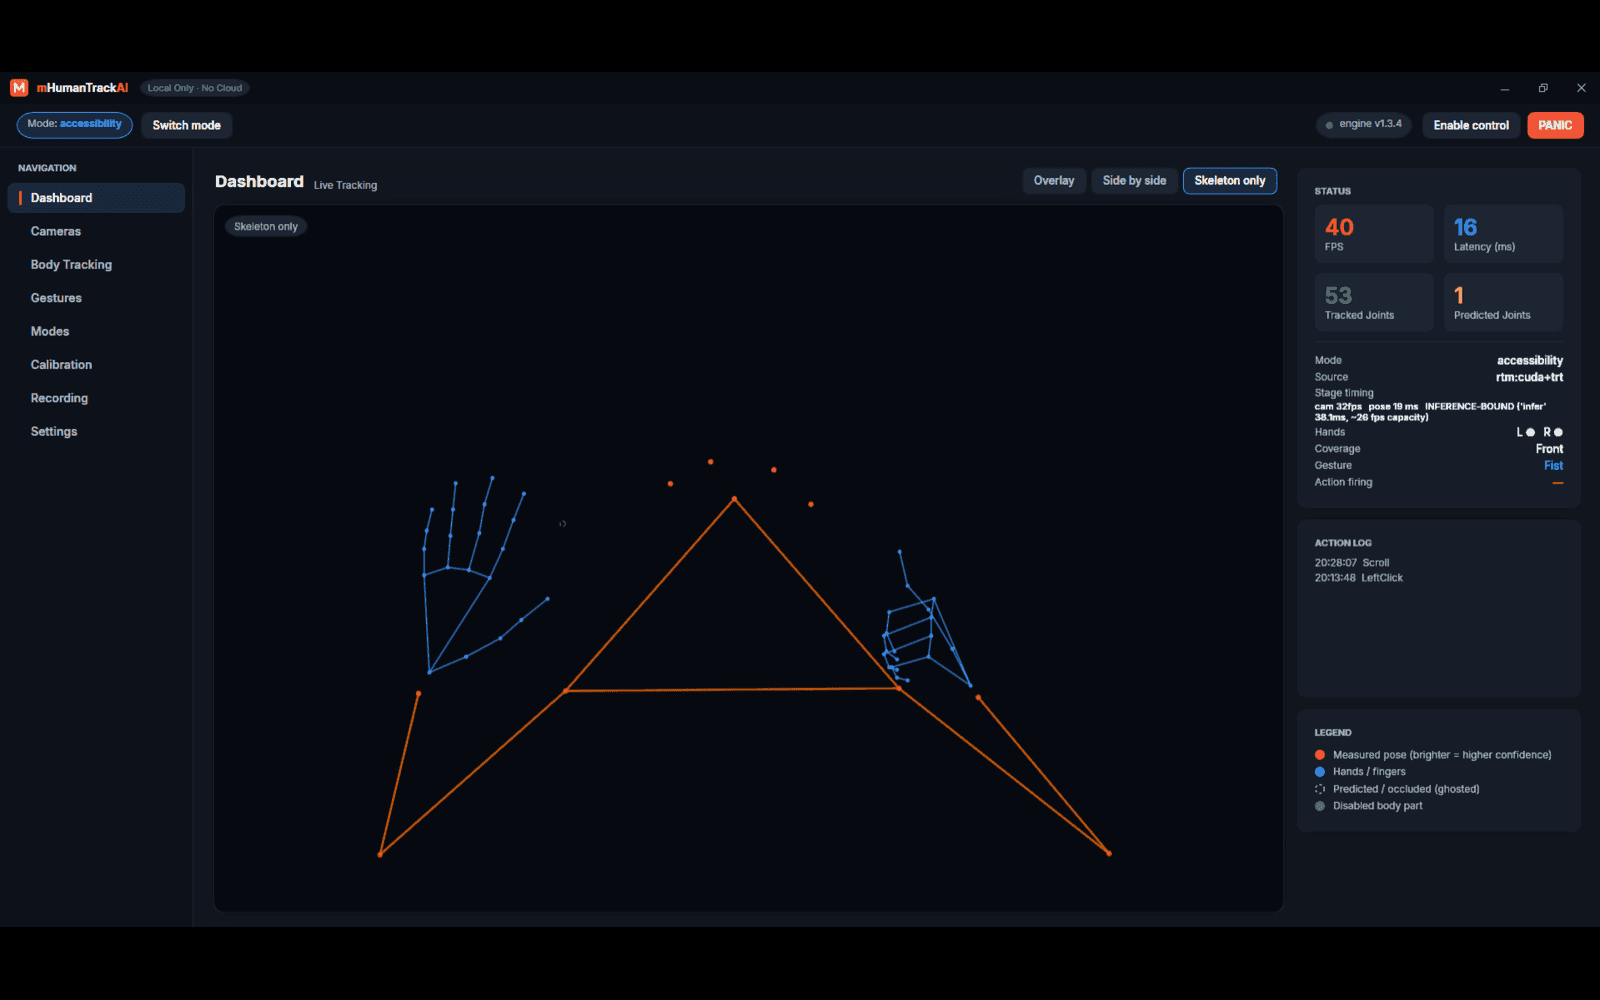Click the Front coverage value

coord(1549,449)
